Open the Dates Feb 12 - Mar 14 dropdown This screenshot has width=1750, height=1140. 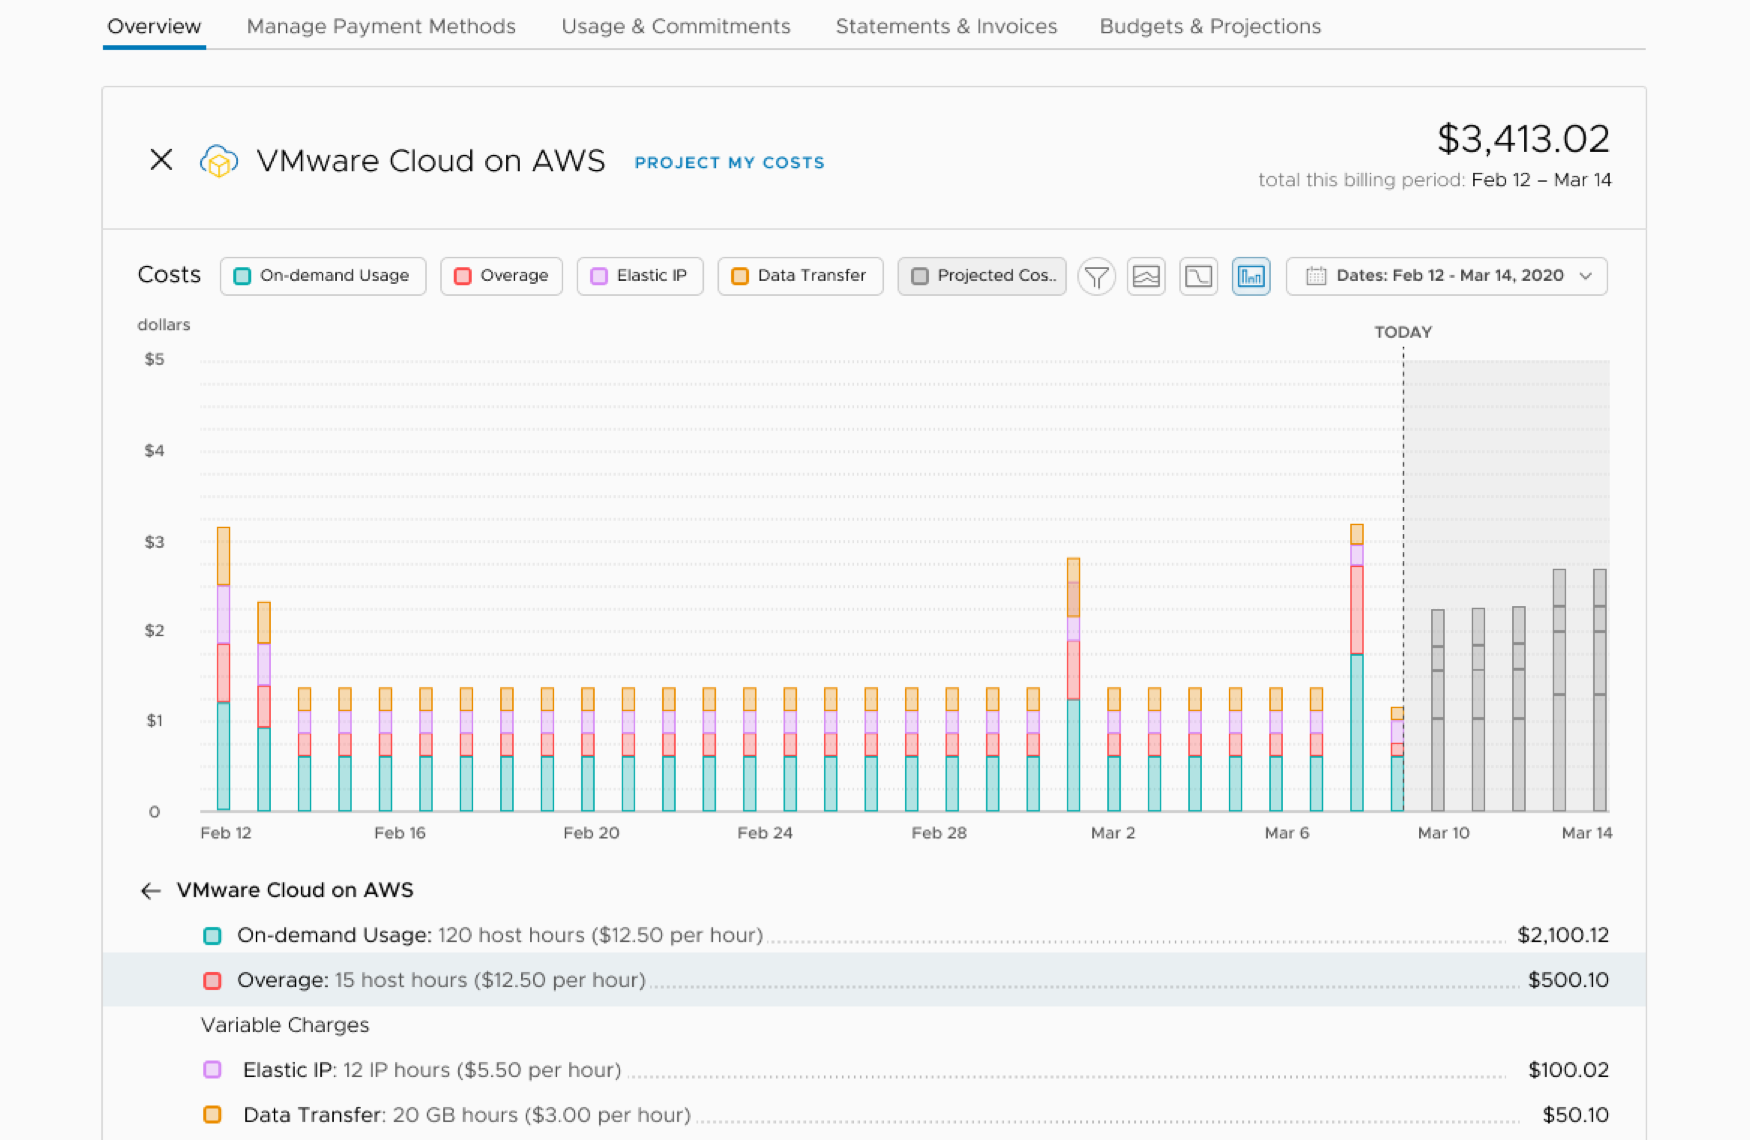[x=1447, y=276]
